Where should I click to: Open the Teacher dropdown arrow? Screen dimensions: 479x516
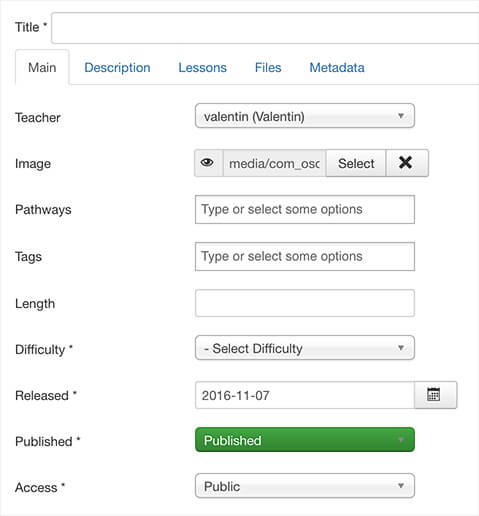pos(401,116)
